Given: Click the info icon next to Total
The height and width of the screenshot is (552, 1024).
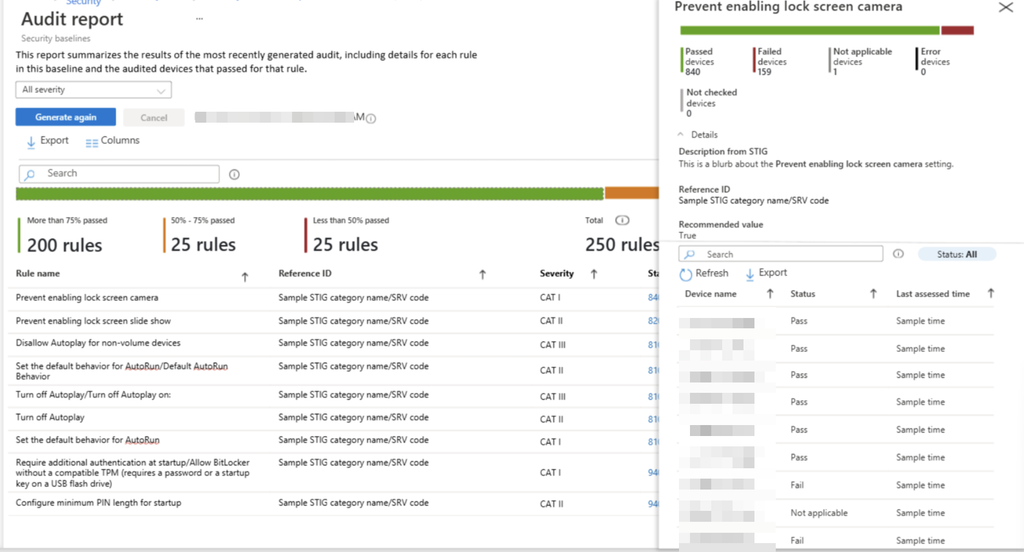Looking at the screenshot, I should click(622, 220).
